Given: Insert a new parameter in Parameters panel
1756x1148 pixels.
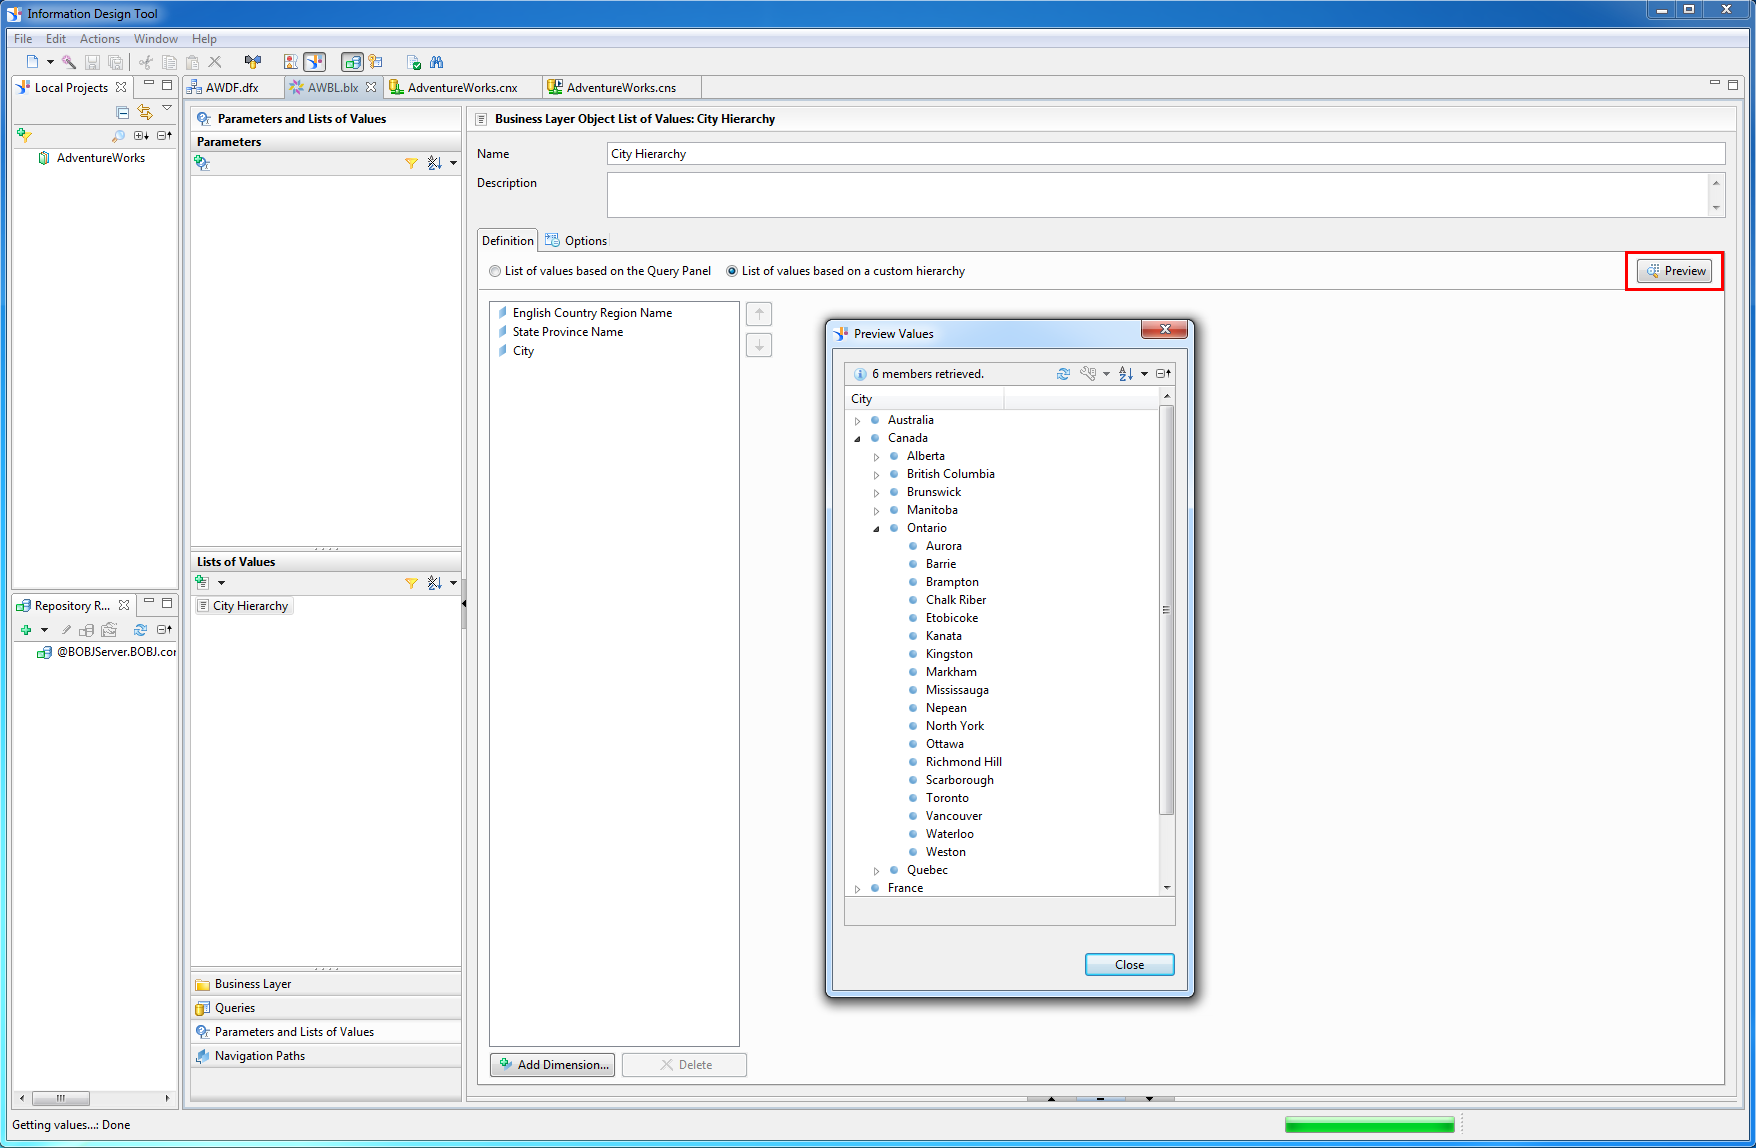Looking at the screenshot, I should (x=202, y=163).
